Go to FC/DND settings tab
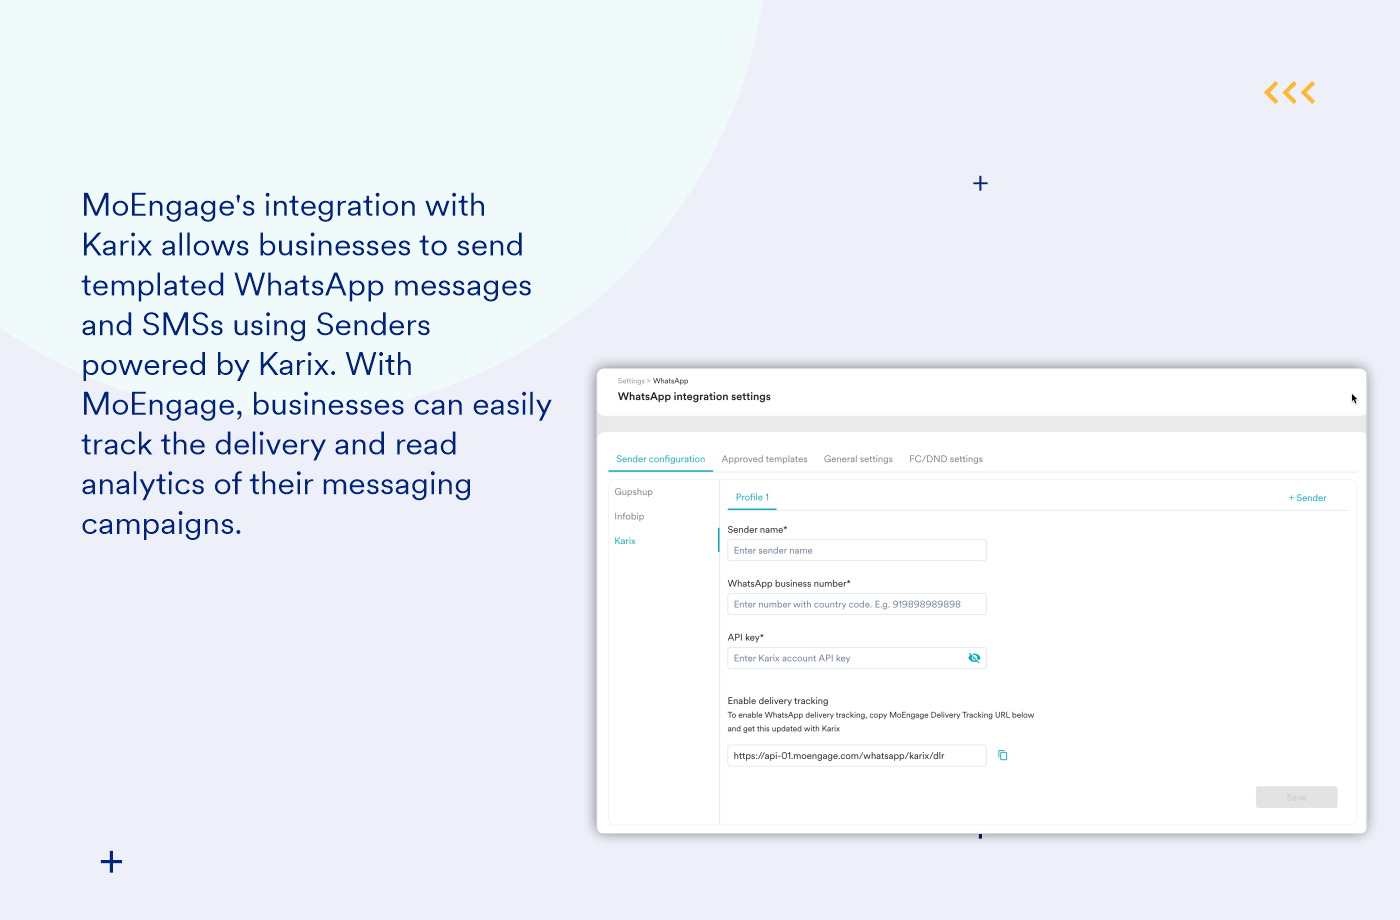Image resolution: width=1400 pixels, height=920 pixels. tap(946, 459)
